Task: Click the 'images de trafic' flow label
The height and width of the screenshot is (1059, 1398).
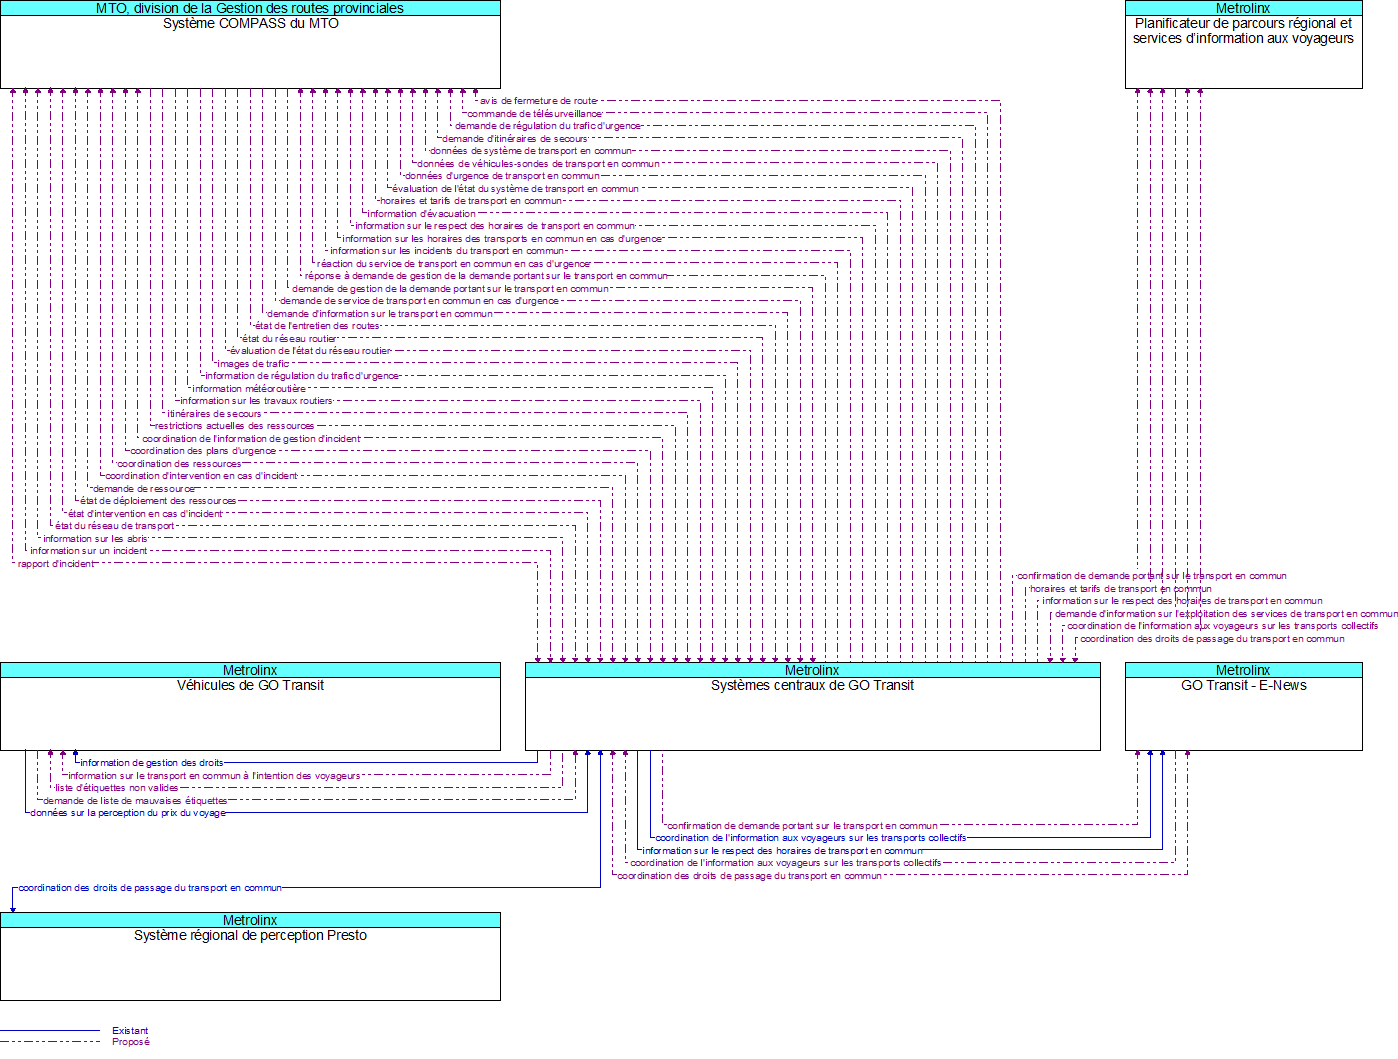Action: coord(253,364)
